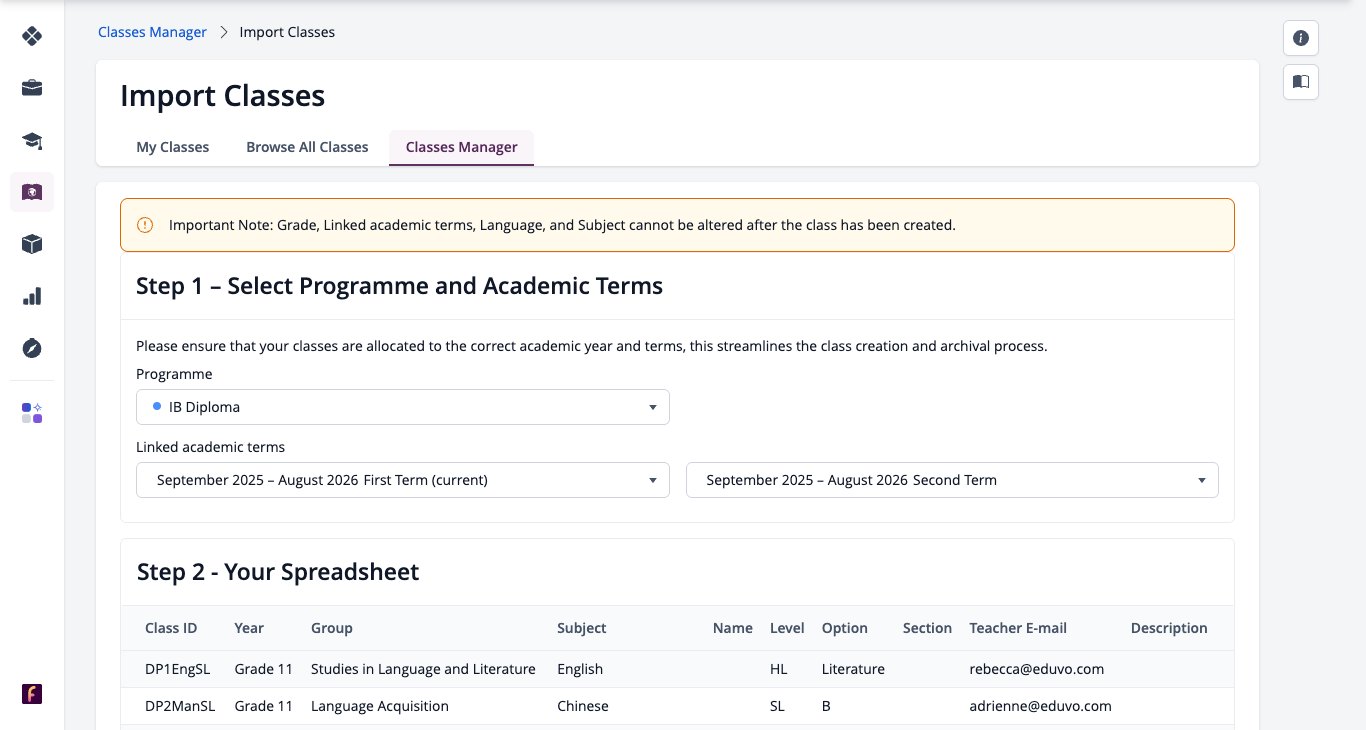The width and height of the screenshot is (1366, 730).
Task: Select the Classes Manager tab
Action: [461, 147]
